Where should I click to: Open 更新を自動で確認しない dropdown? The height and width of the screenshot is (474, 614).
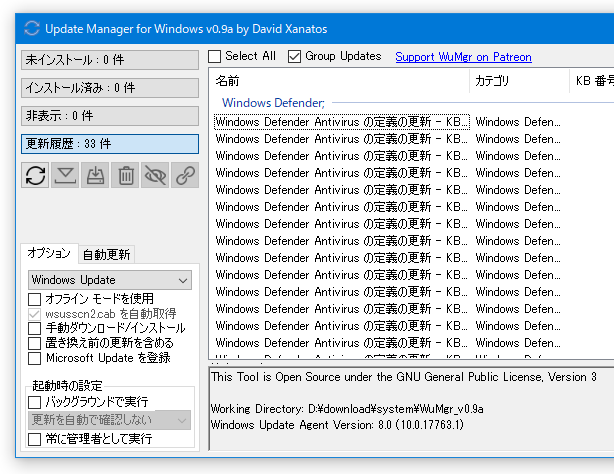pyautogui.click(x=109, y=420)
